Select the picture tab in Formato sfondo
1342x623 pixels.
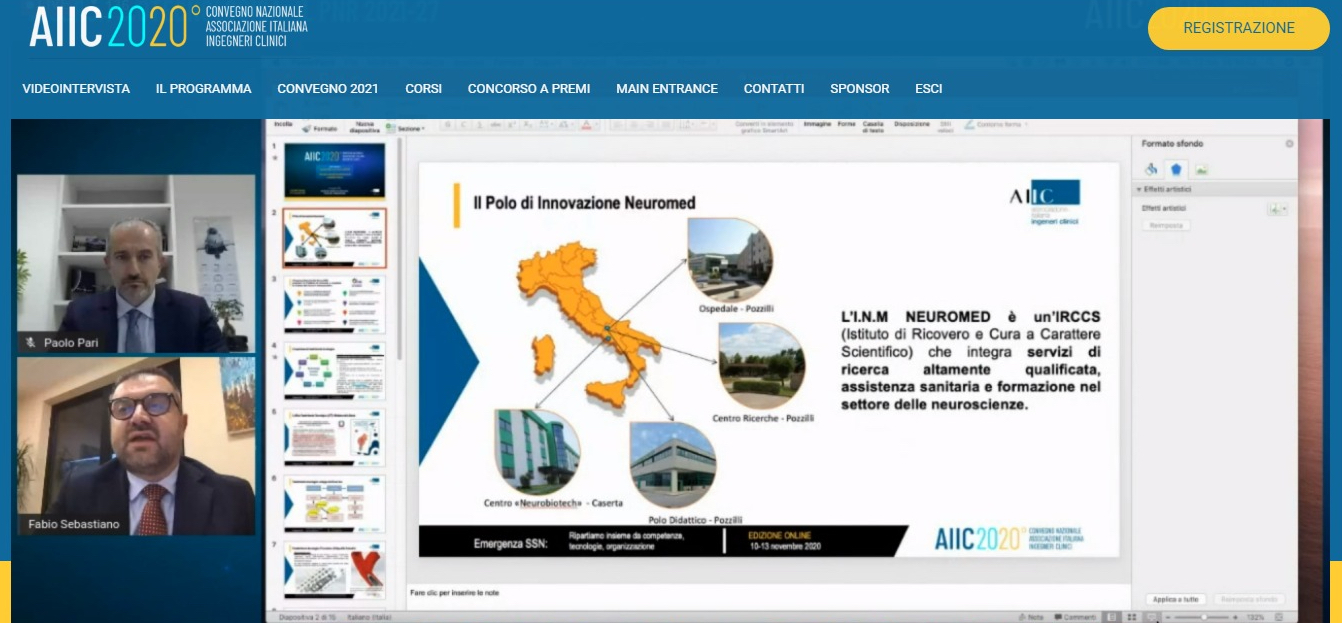pyautogui.click(x=1201, y=169)
